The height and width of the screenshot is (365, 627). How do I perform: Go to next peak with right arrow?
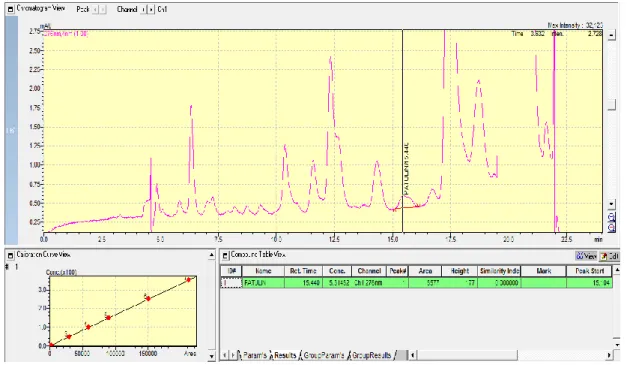click(103, 9)
